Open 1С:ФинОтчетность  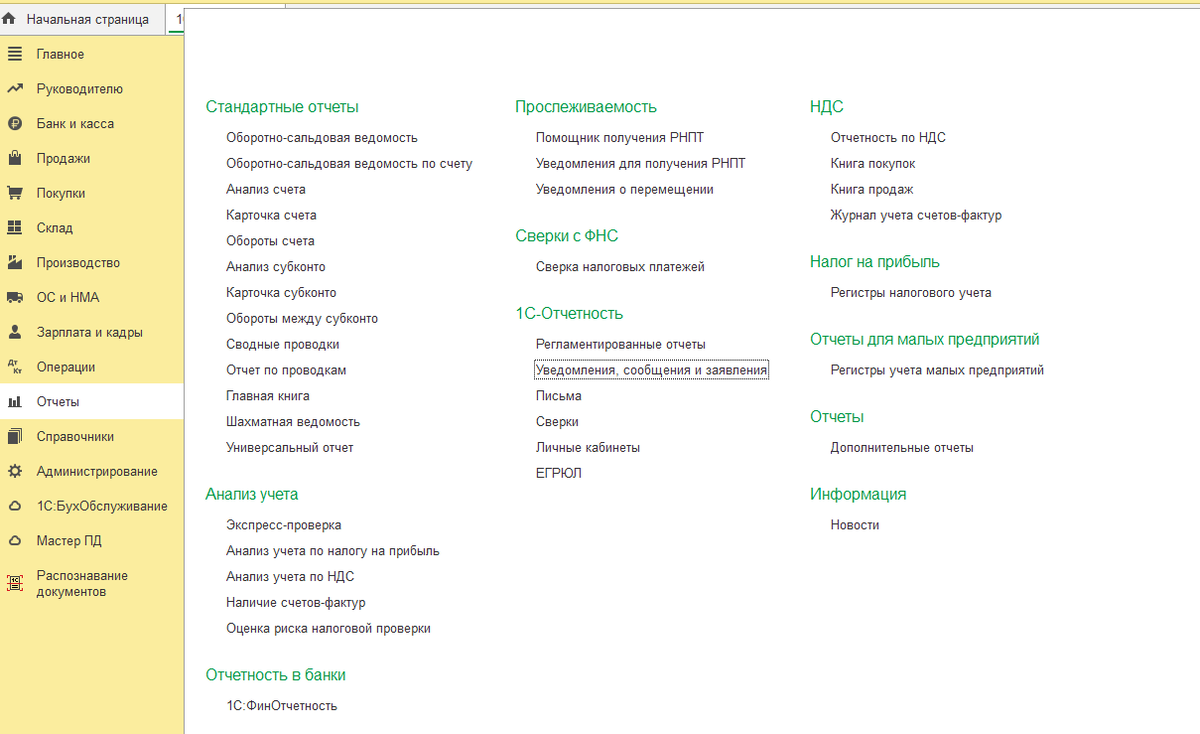click(282, 706)
